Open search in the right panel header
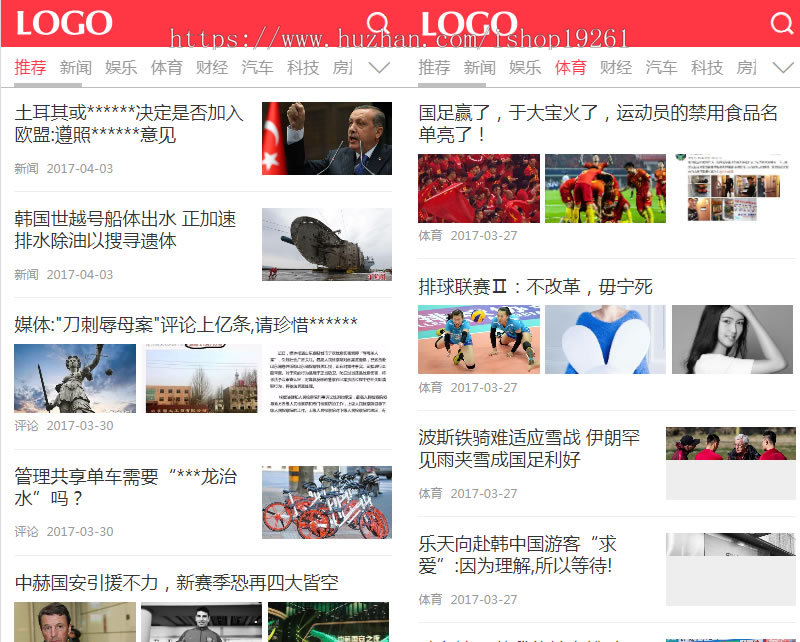The image size is (800, 642). 782,23
